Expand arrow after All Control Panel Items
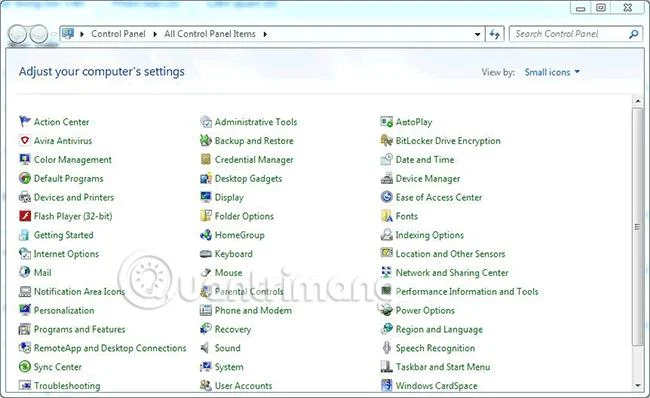The image size is (650, 398). pyautogui.click(x=265, y=34)
